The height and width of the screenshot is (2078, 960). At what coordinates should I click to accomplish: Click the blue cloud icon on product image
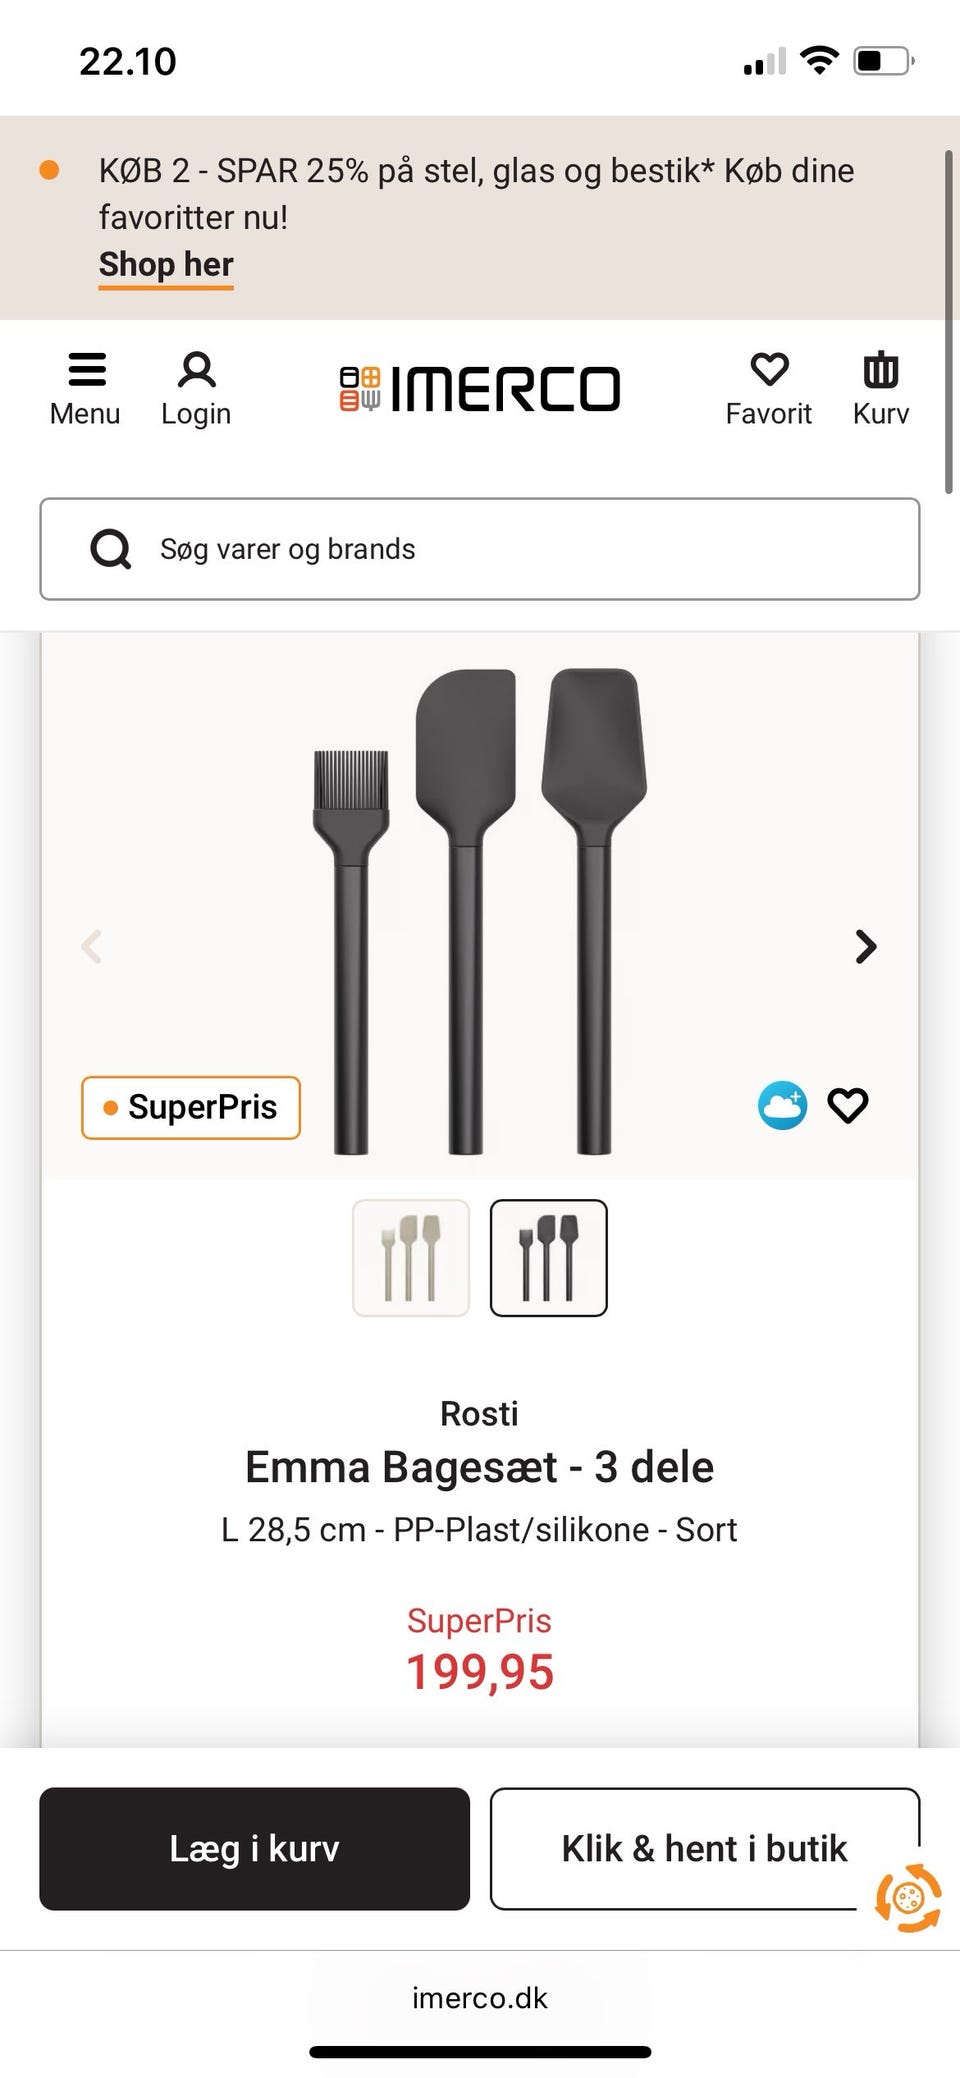click(x=782, y=1106)
